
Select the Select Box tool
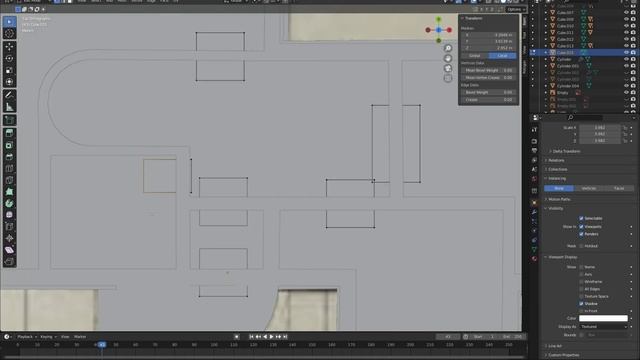9,22
